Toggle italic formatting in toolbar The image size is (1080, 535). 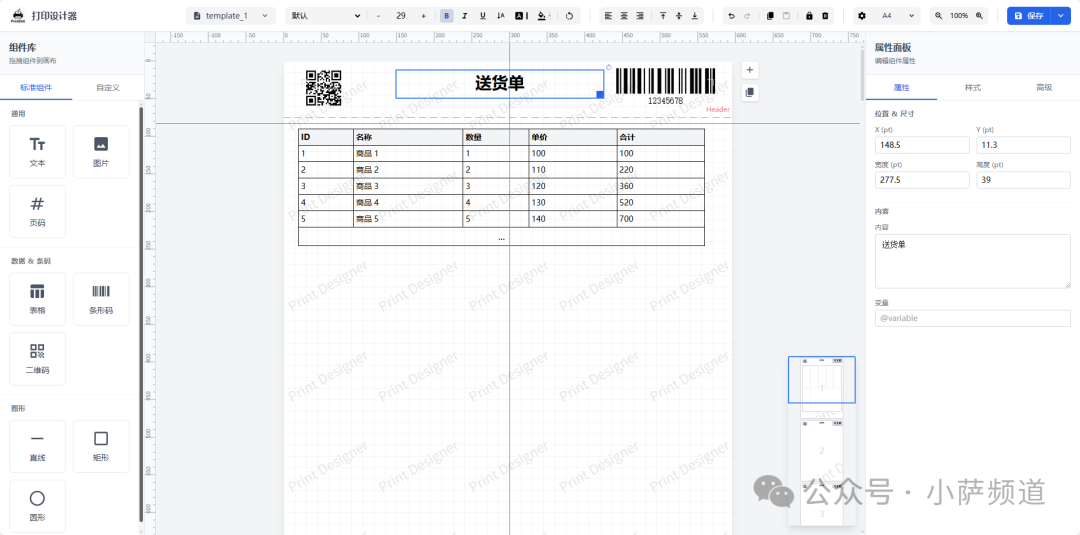(465, 16)
